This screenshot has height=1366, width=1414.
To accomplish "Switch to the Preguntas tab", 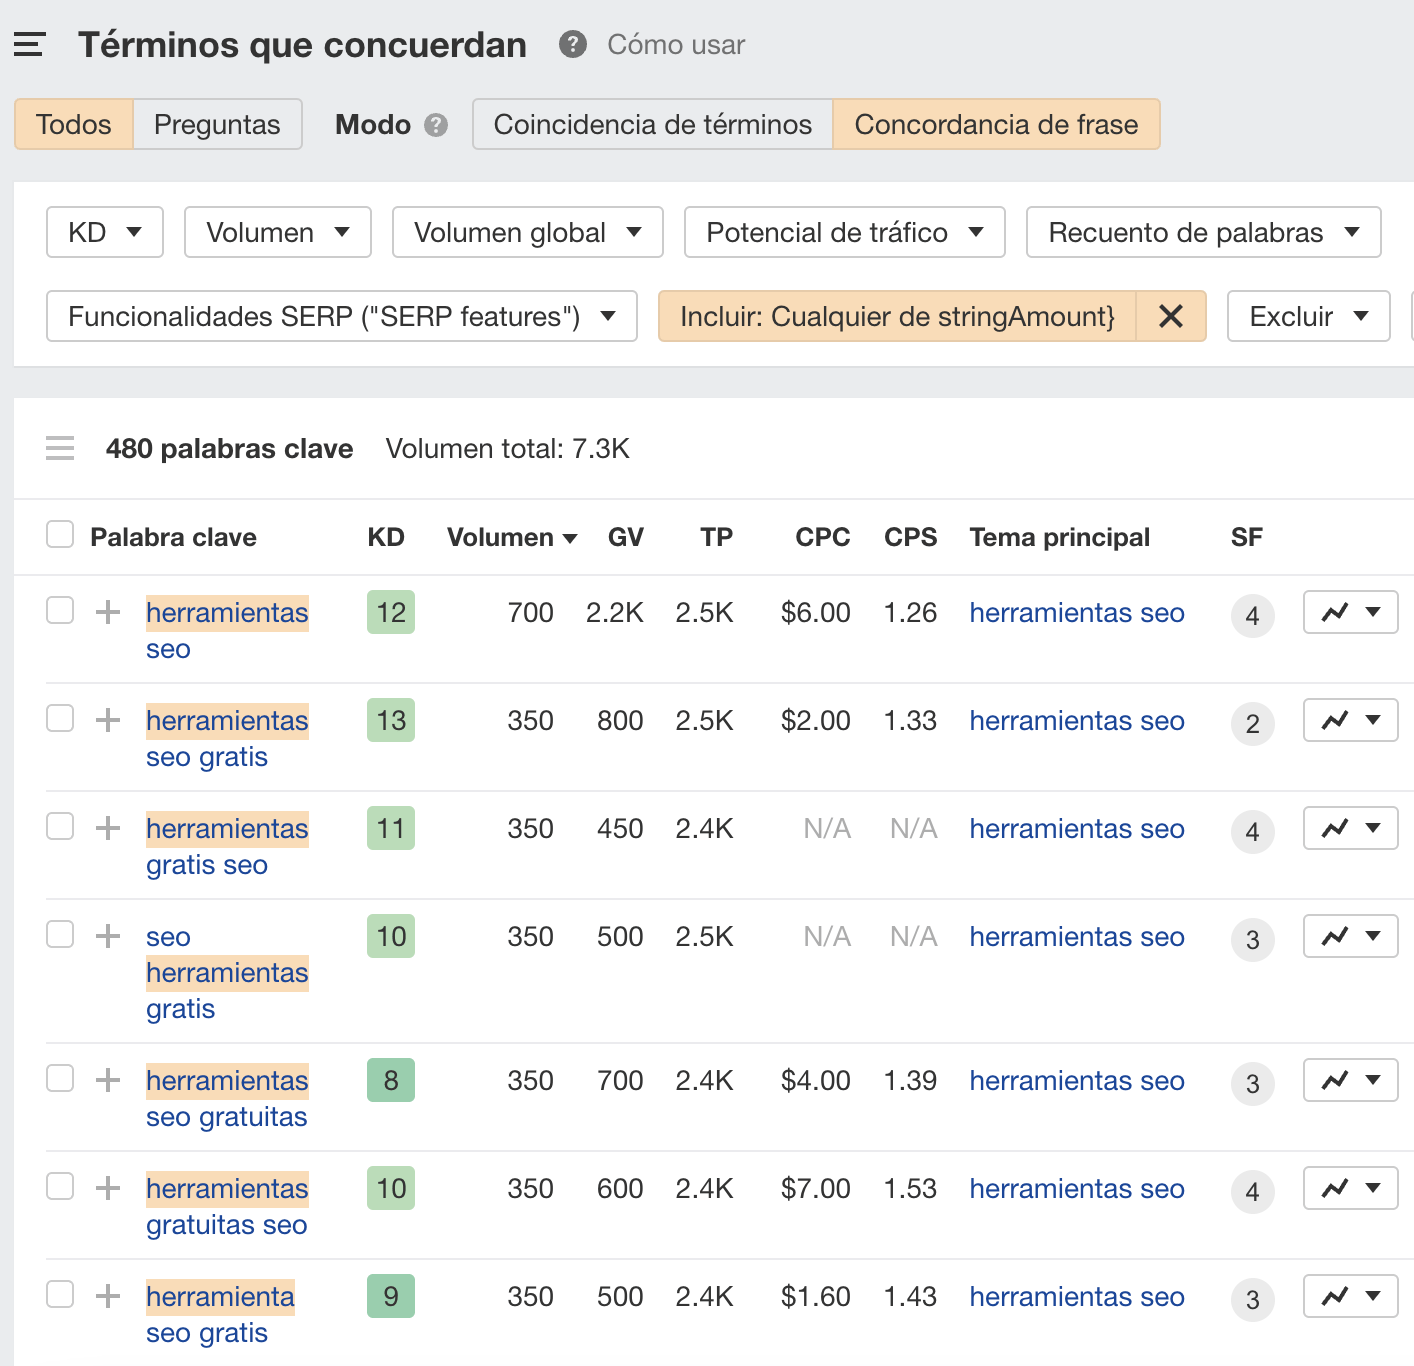I will (217, 125).
